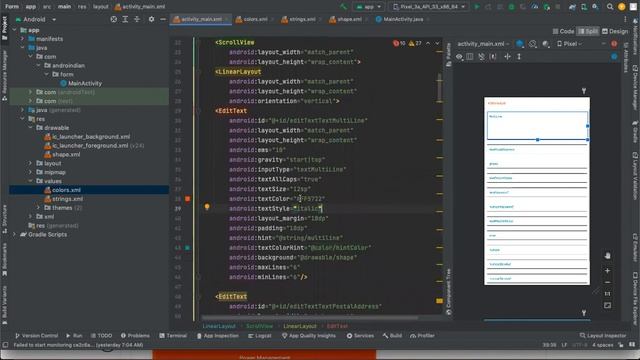Open the app run configuration dropdown

369,7
